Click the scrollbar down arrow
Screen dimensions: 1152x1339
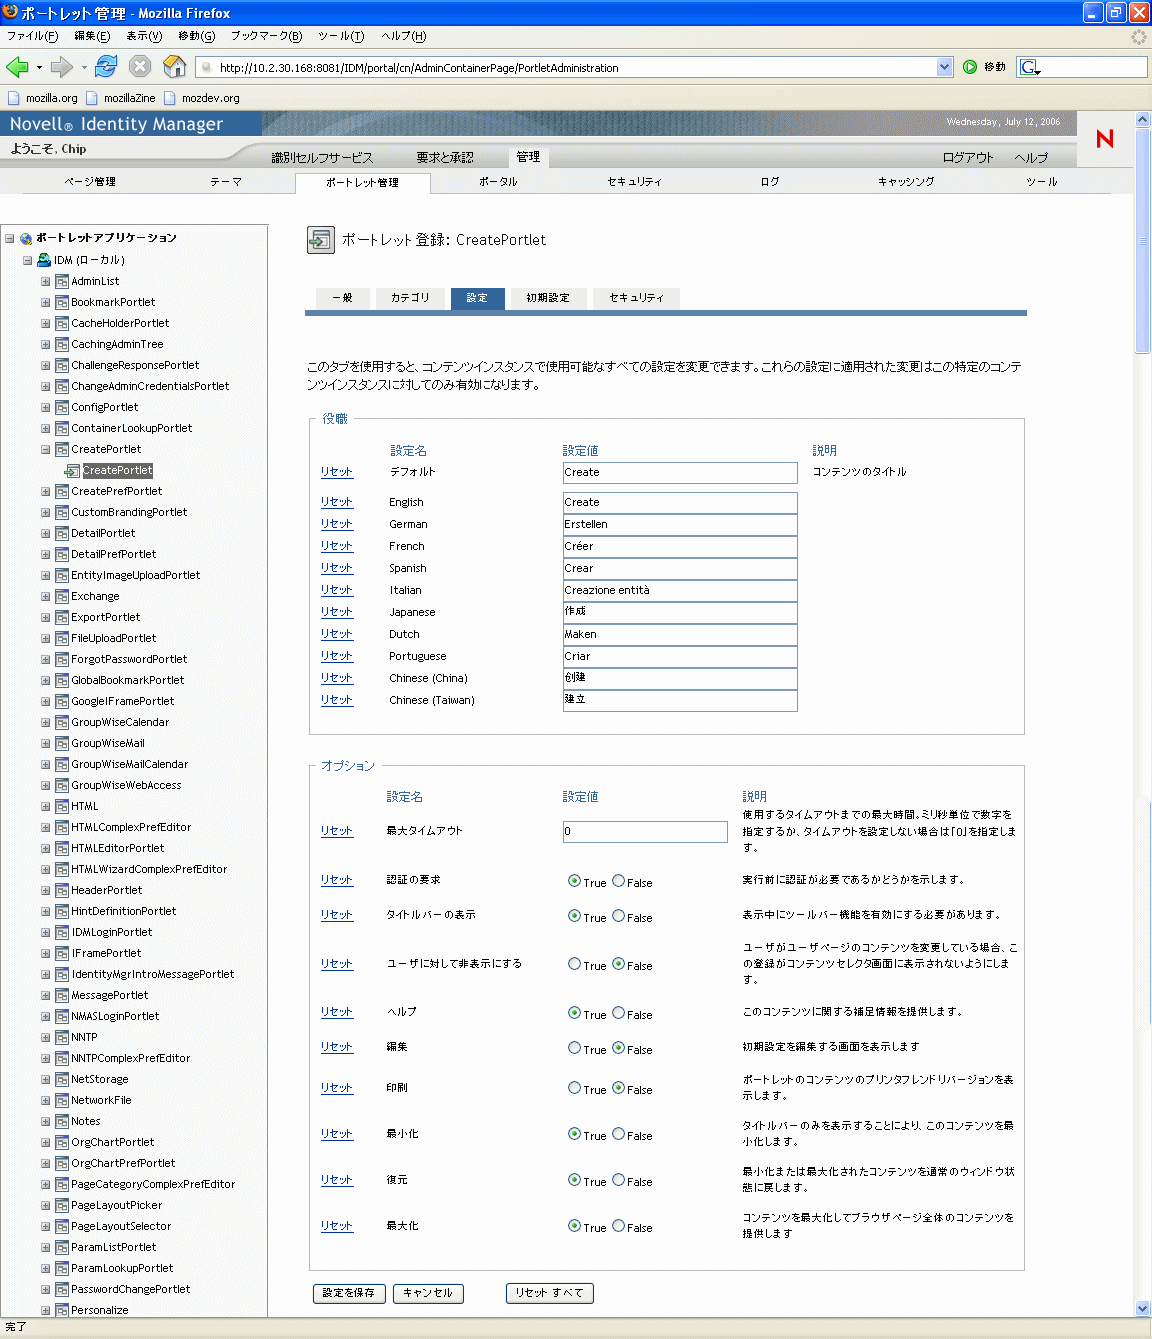1143,1308
